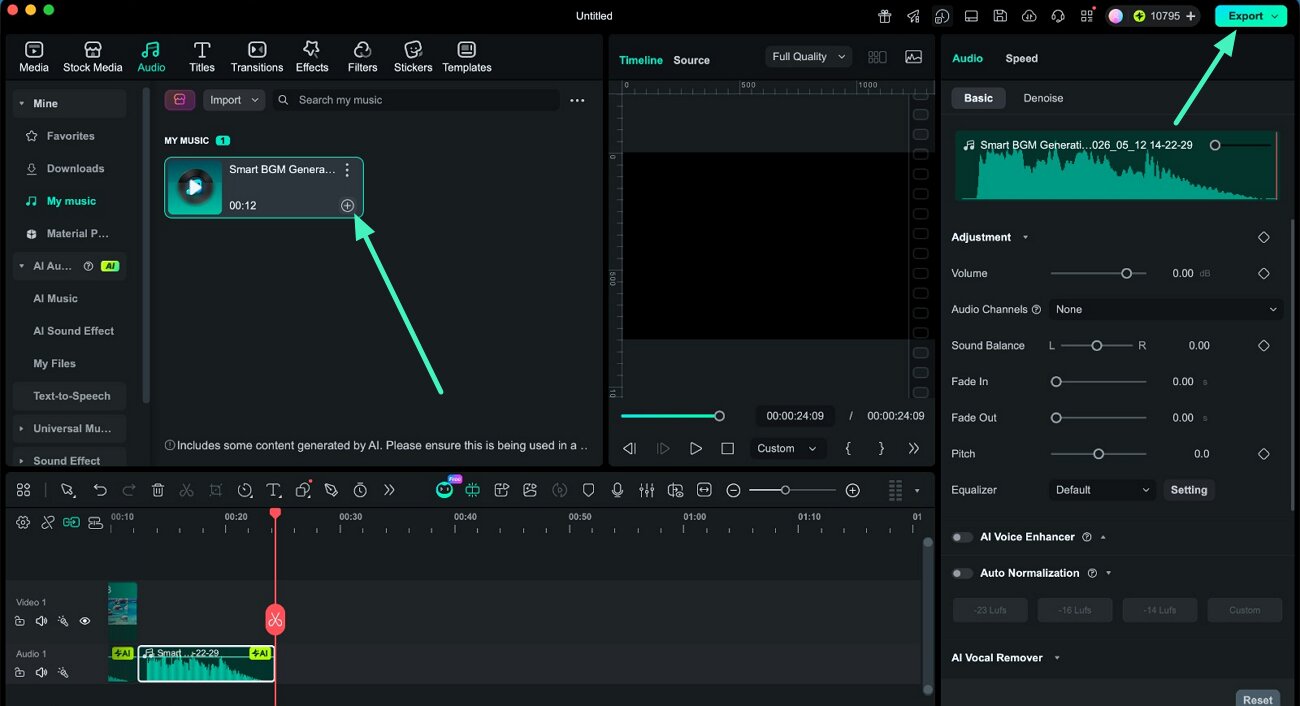The image size is (1300, 706).
Task: Select the text tool in timeline toolbar
Action: click(273, 490)
